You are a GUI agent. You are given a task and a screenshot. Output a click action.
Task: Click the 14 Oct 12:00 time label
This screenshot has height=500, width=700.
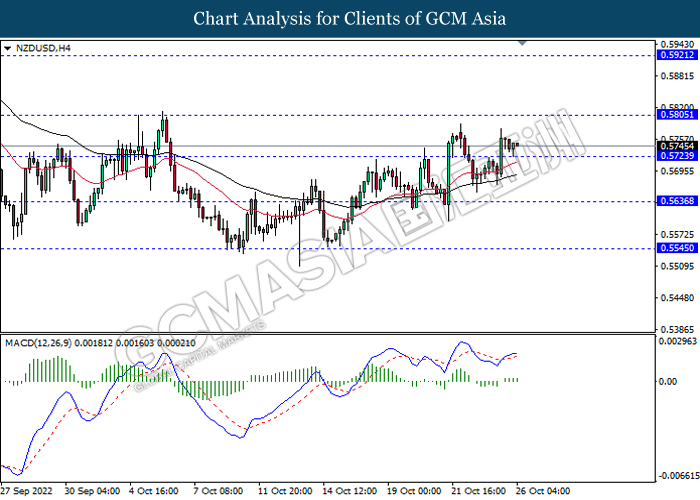[350, 491]
